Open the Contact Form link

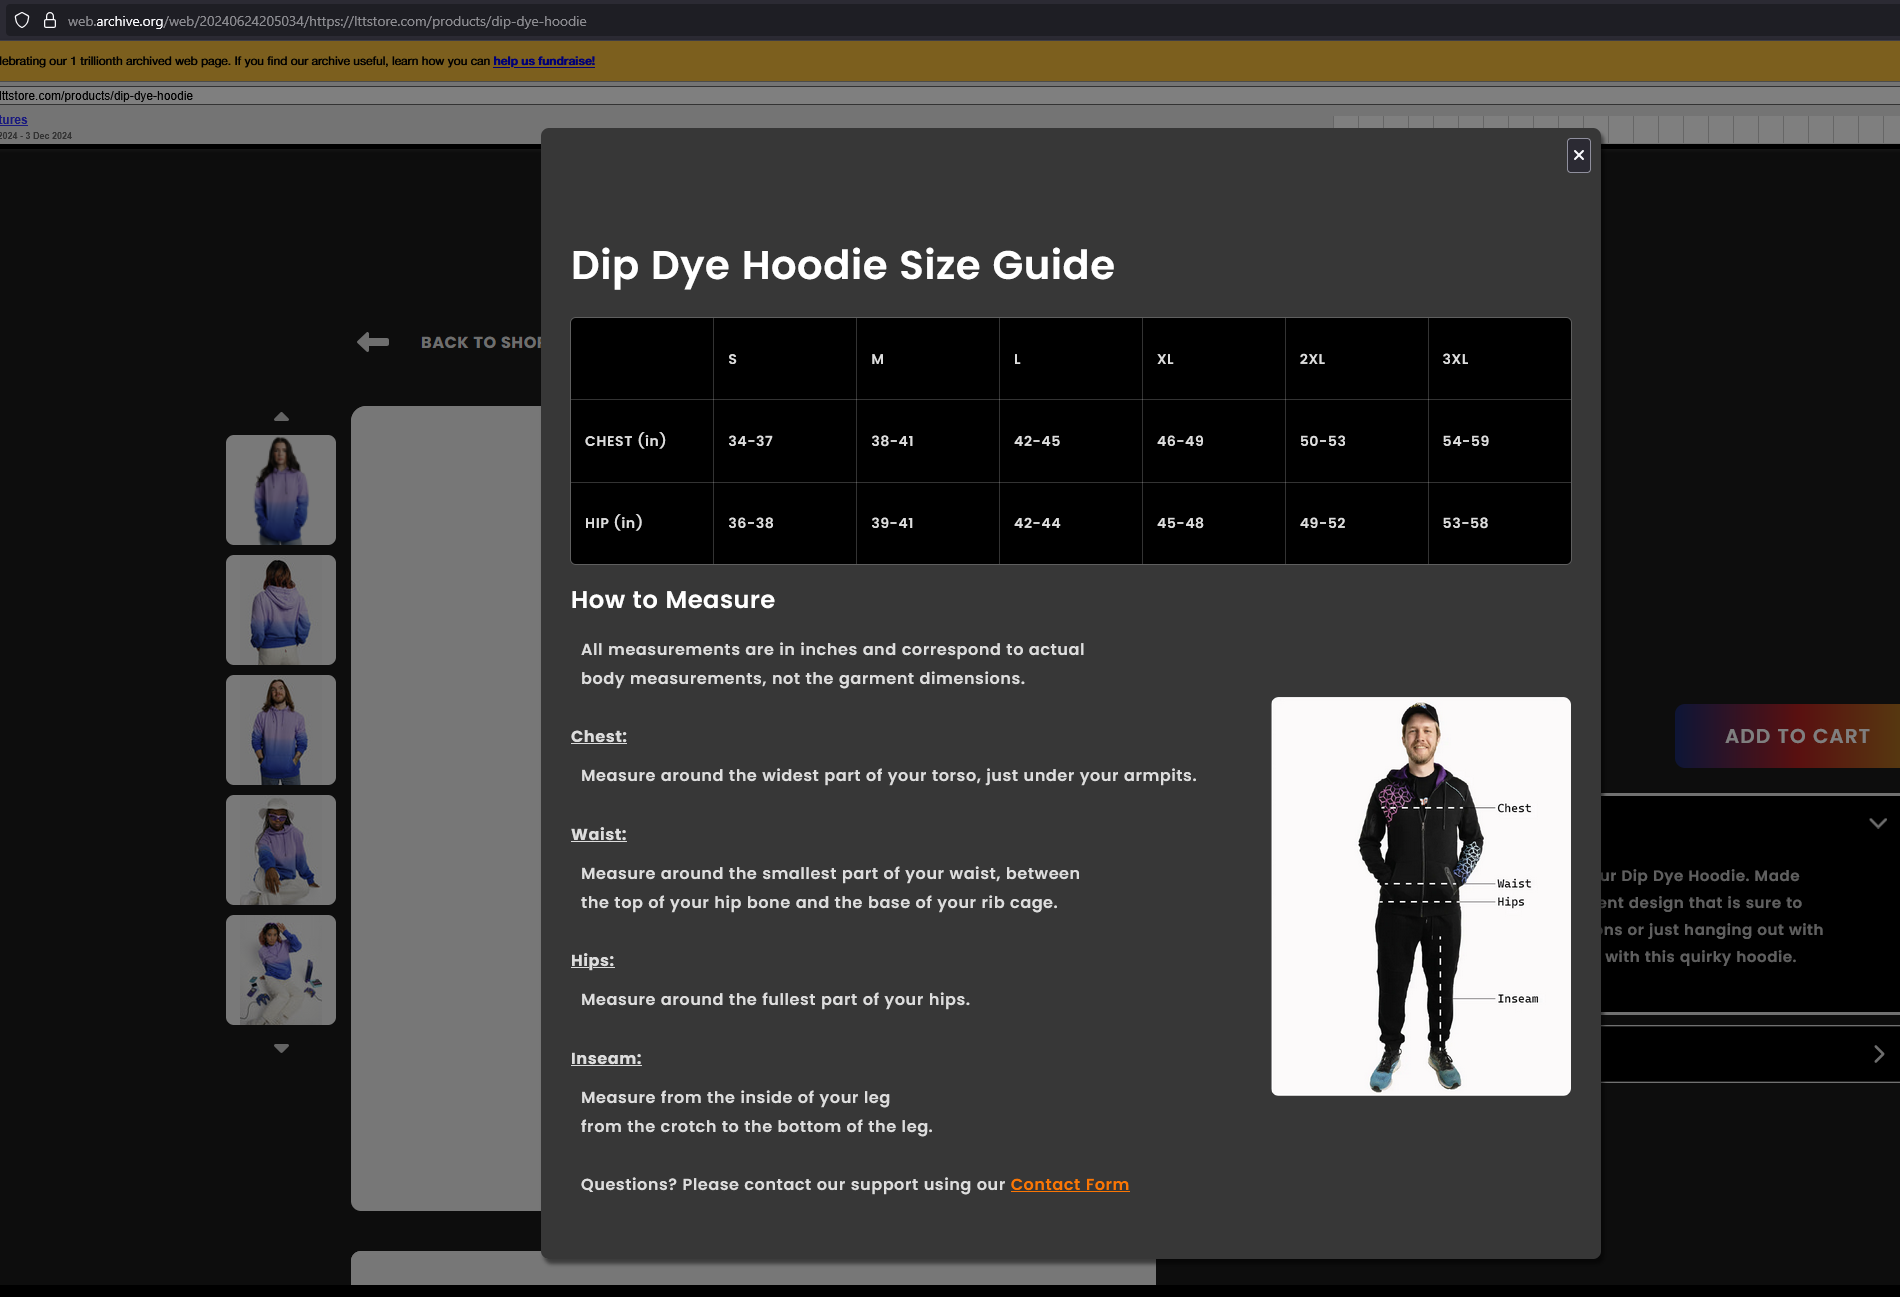tap(1069, 1184)
